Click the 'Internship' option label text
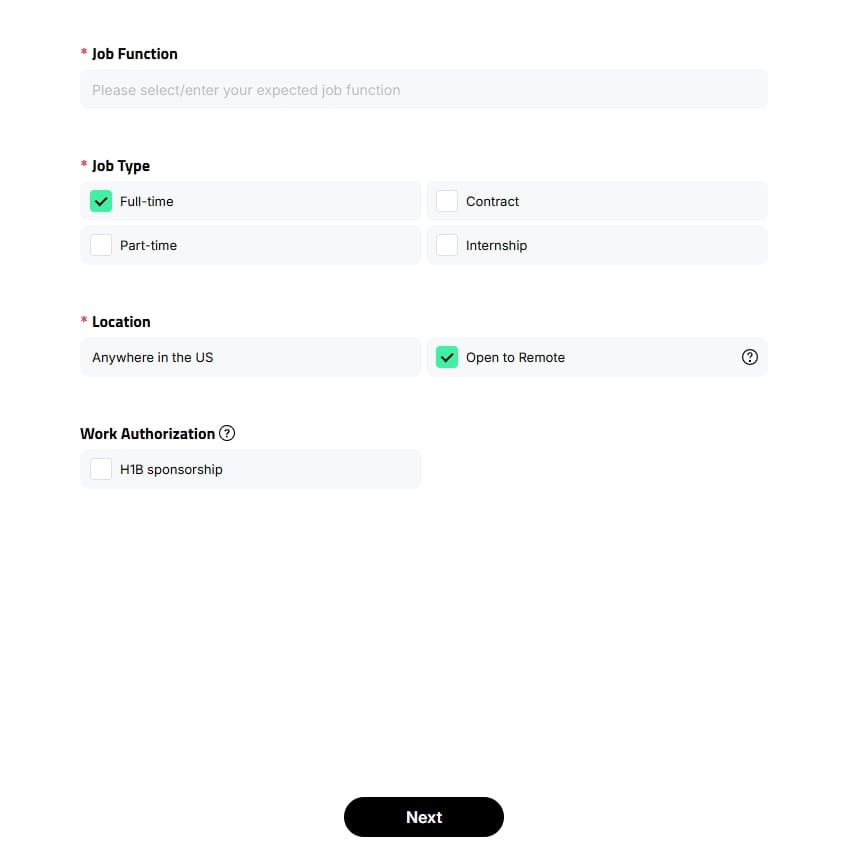The height and width of the screenshot is (854, 860). pyautogui.click(x=497, y=245)
